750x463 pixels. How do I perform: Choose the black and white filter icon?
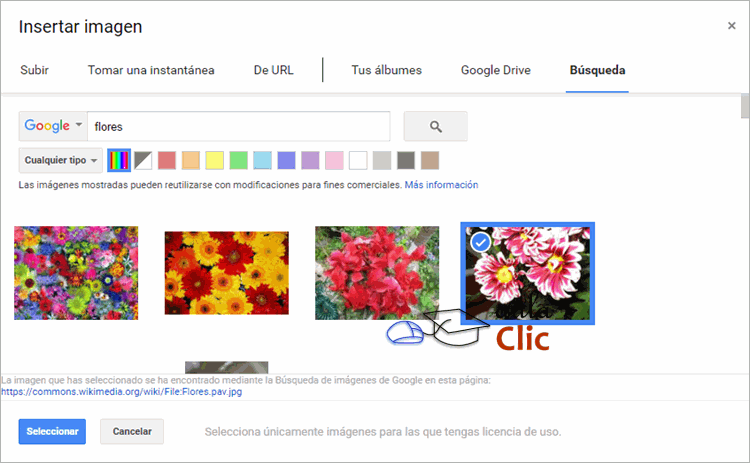coord(143,160)
